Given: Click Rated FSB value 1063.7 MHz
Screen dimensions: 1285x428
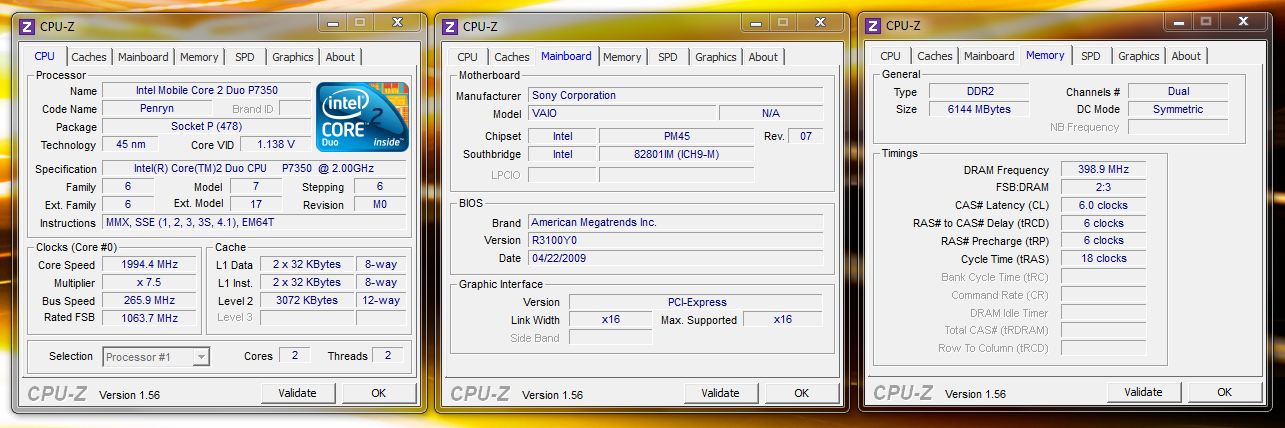Looking at the screenshot, I should click(x=149, y=318).
